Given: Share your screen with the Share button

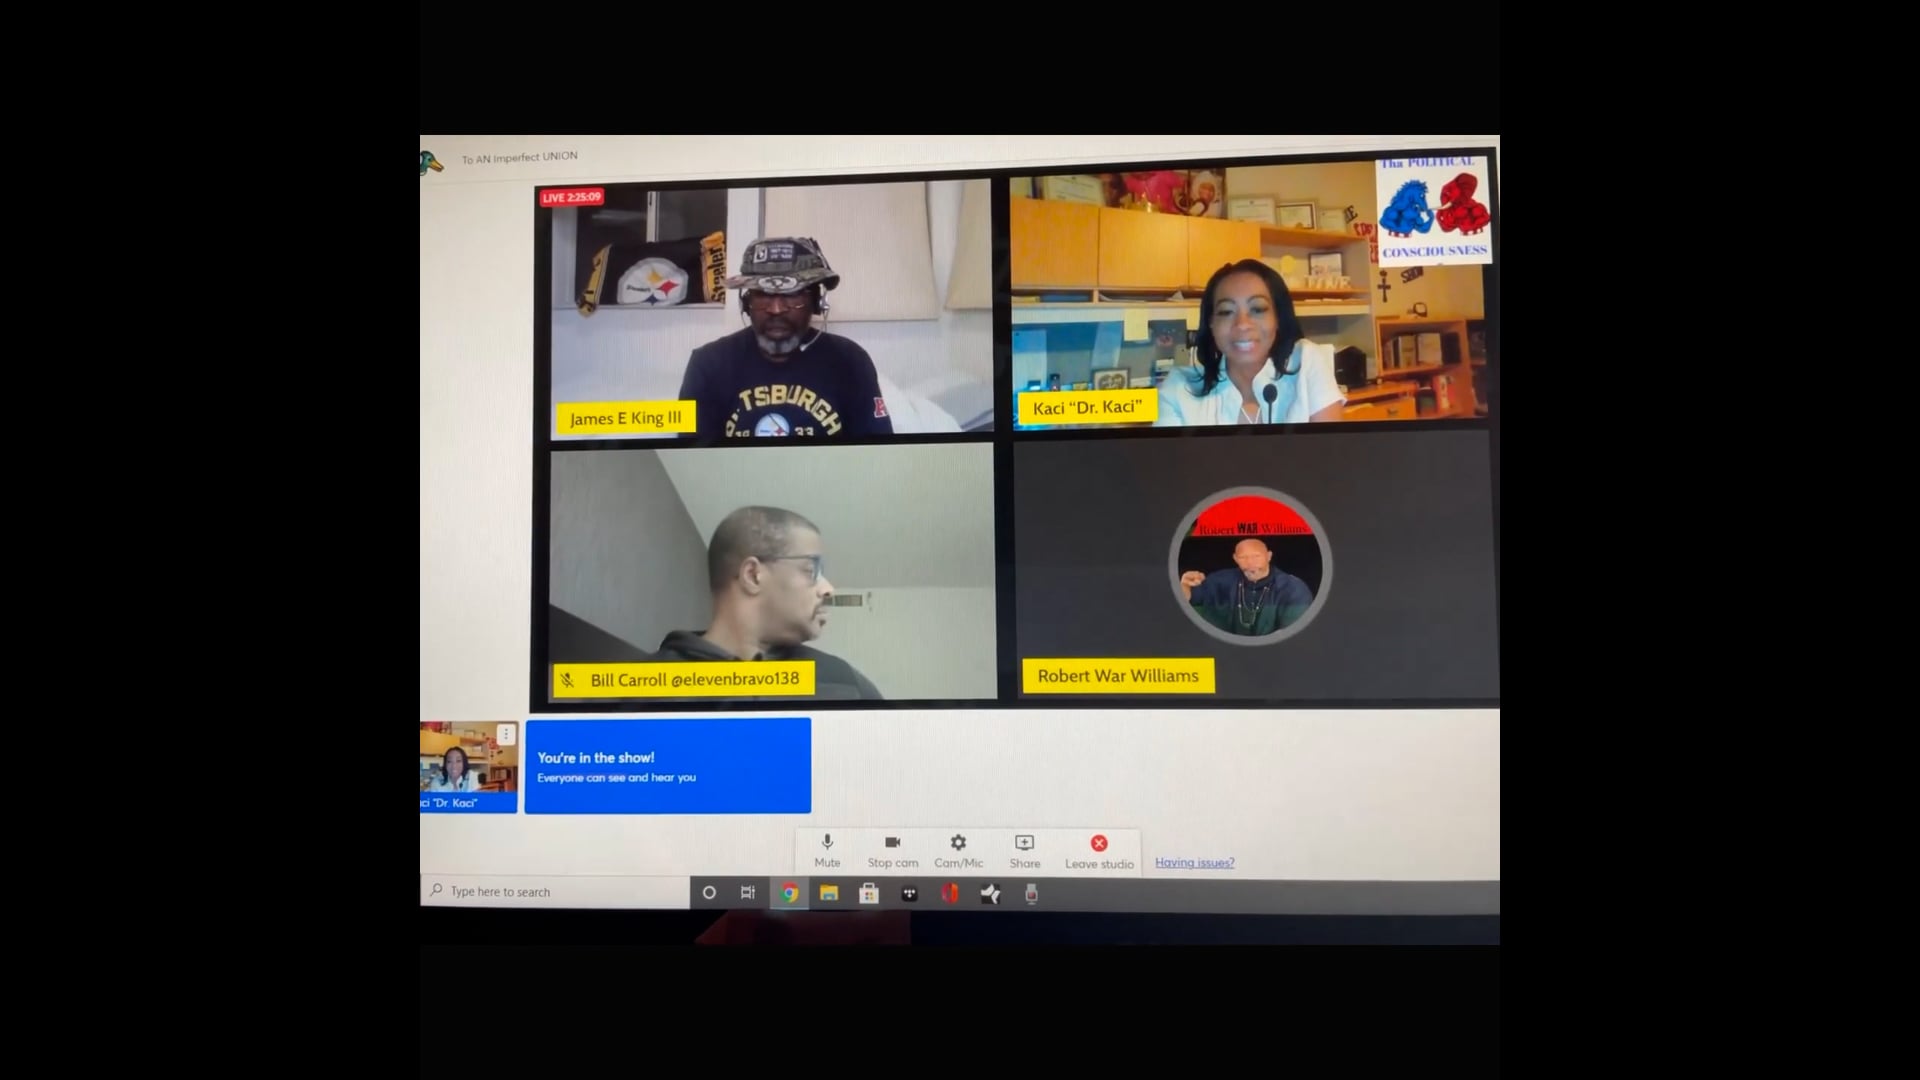Looking at the screenshot, I should tap(1024, 851).
